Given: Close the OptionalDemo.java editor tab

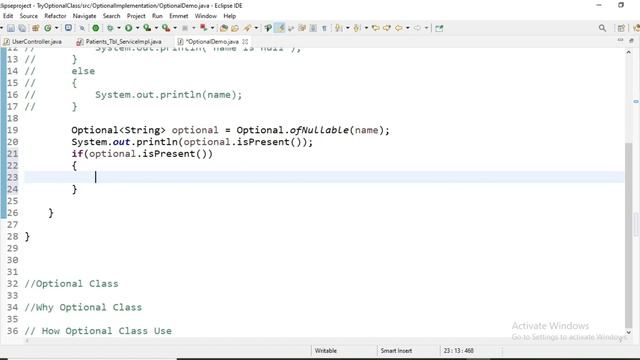Looking at the screenshot, I should [x=245, y=42].
